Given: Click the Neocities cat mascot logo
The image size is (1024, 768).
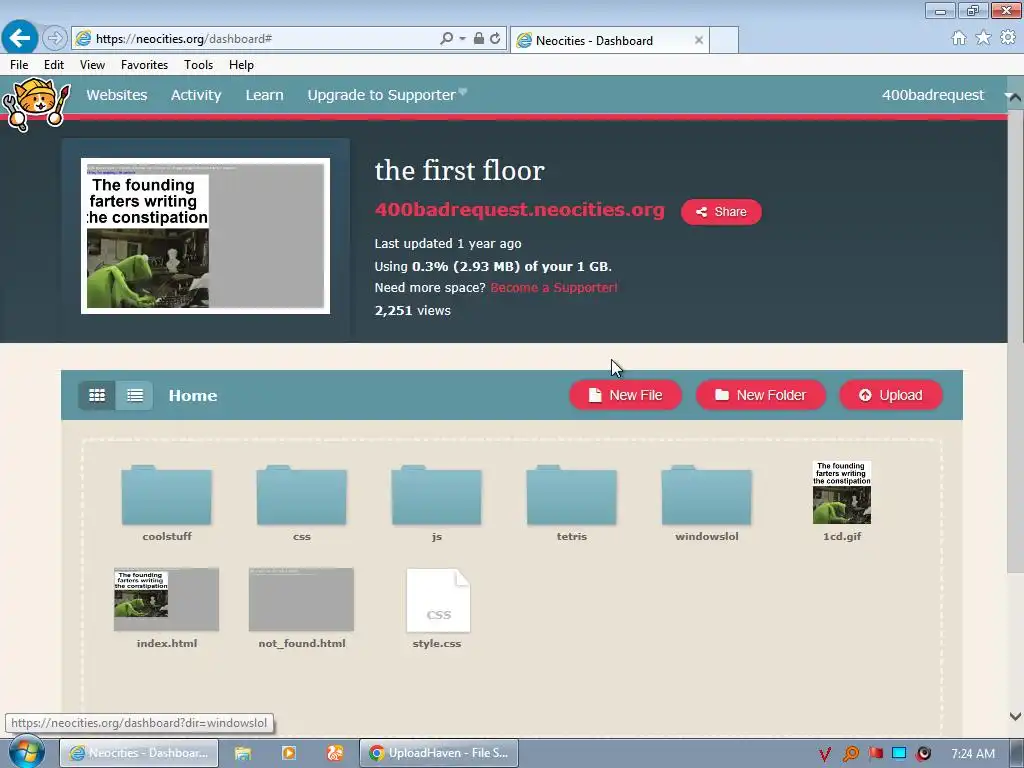Looking at the screenshot, I should pos(36,103).
